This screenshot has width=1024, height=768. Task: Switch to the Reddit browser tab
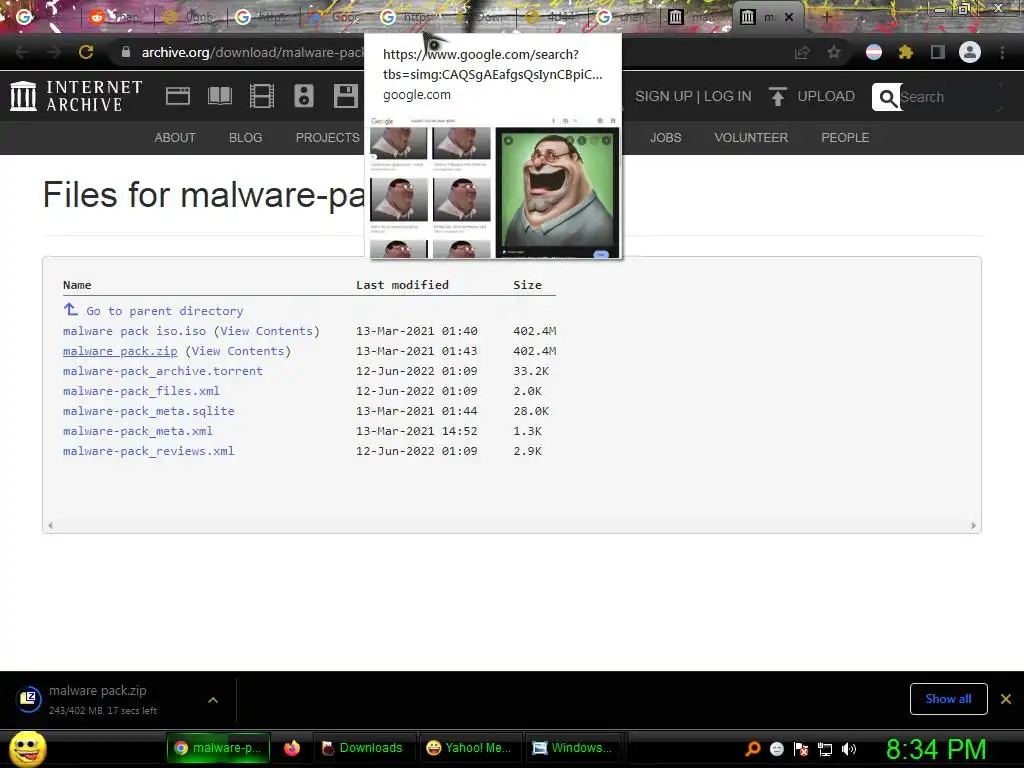[118, 17]
